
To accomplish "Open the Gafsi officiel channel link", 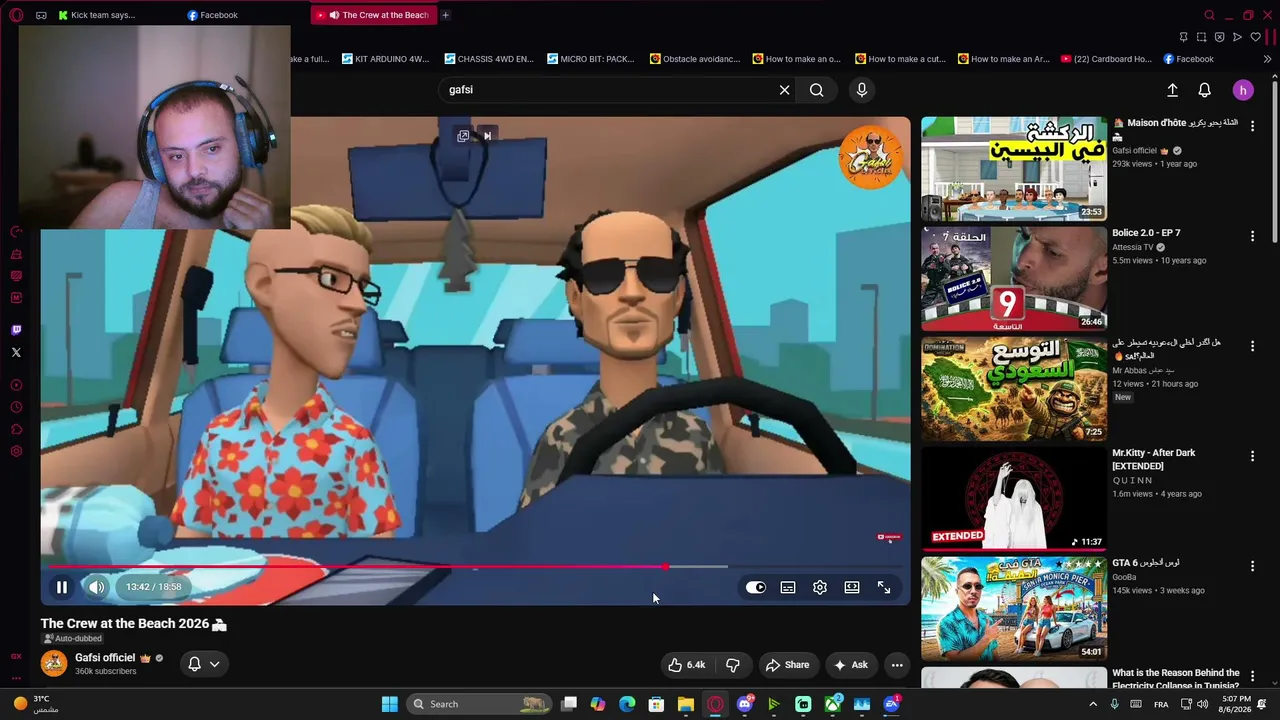I will [x=105, y=658].
